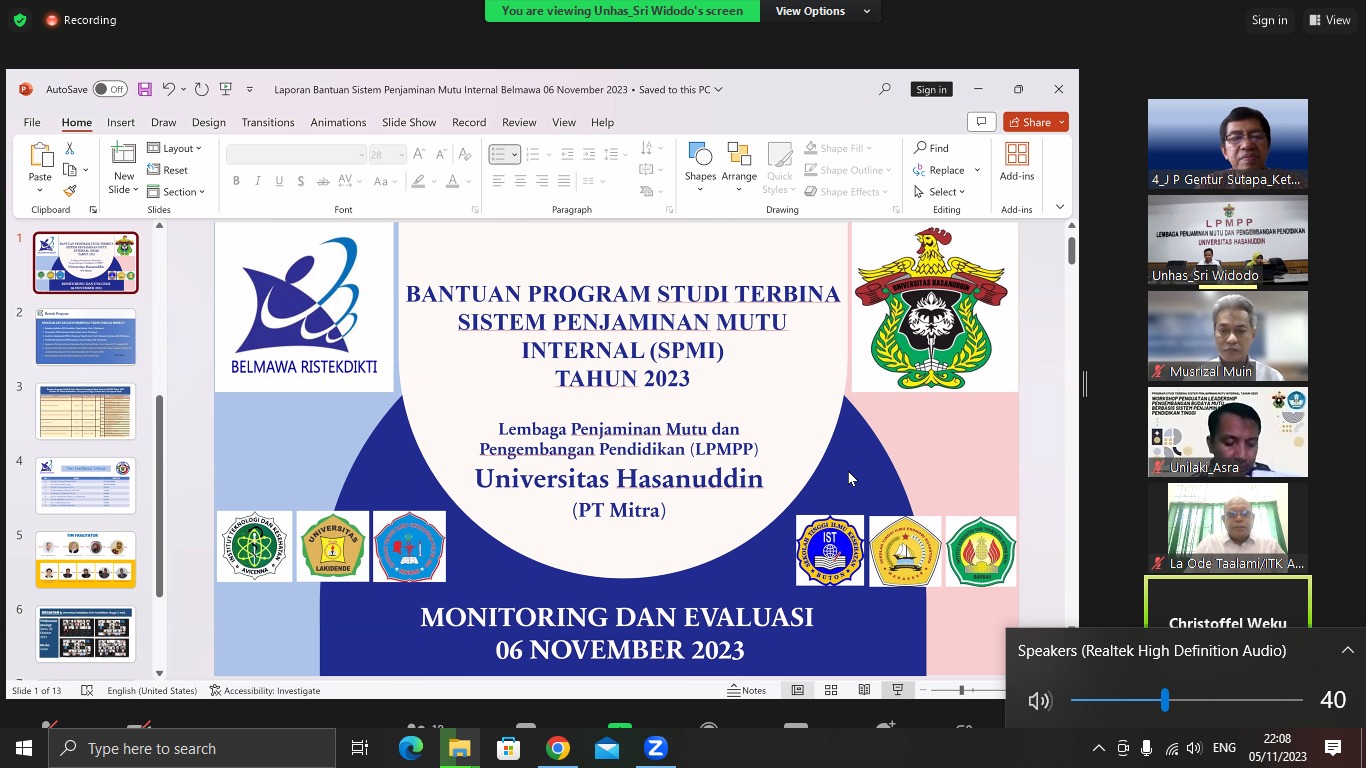Click the Save icon in title bar

pyautogui.click(x=145, y=90)
